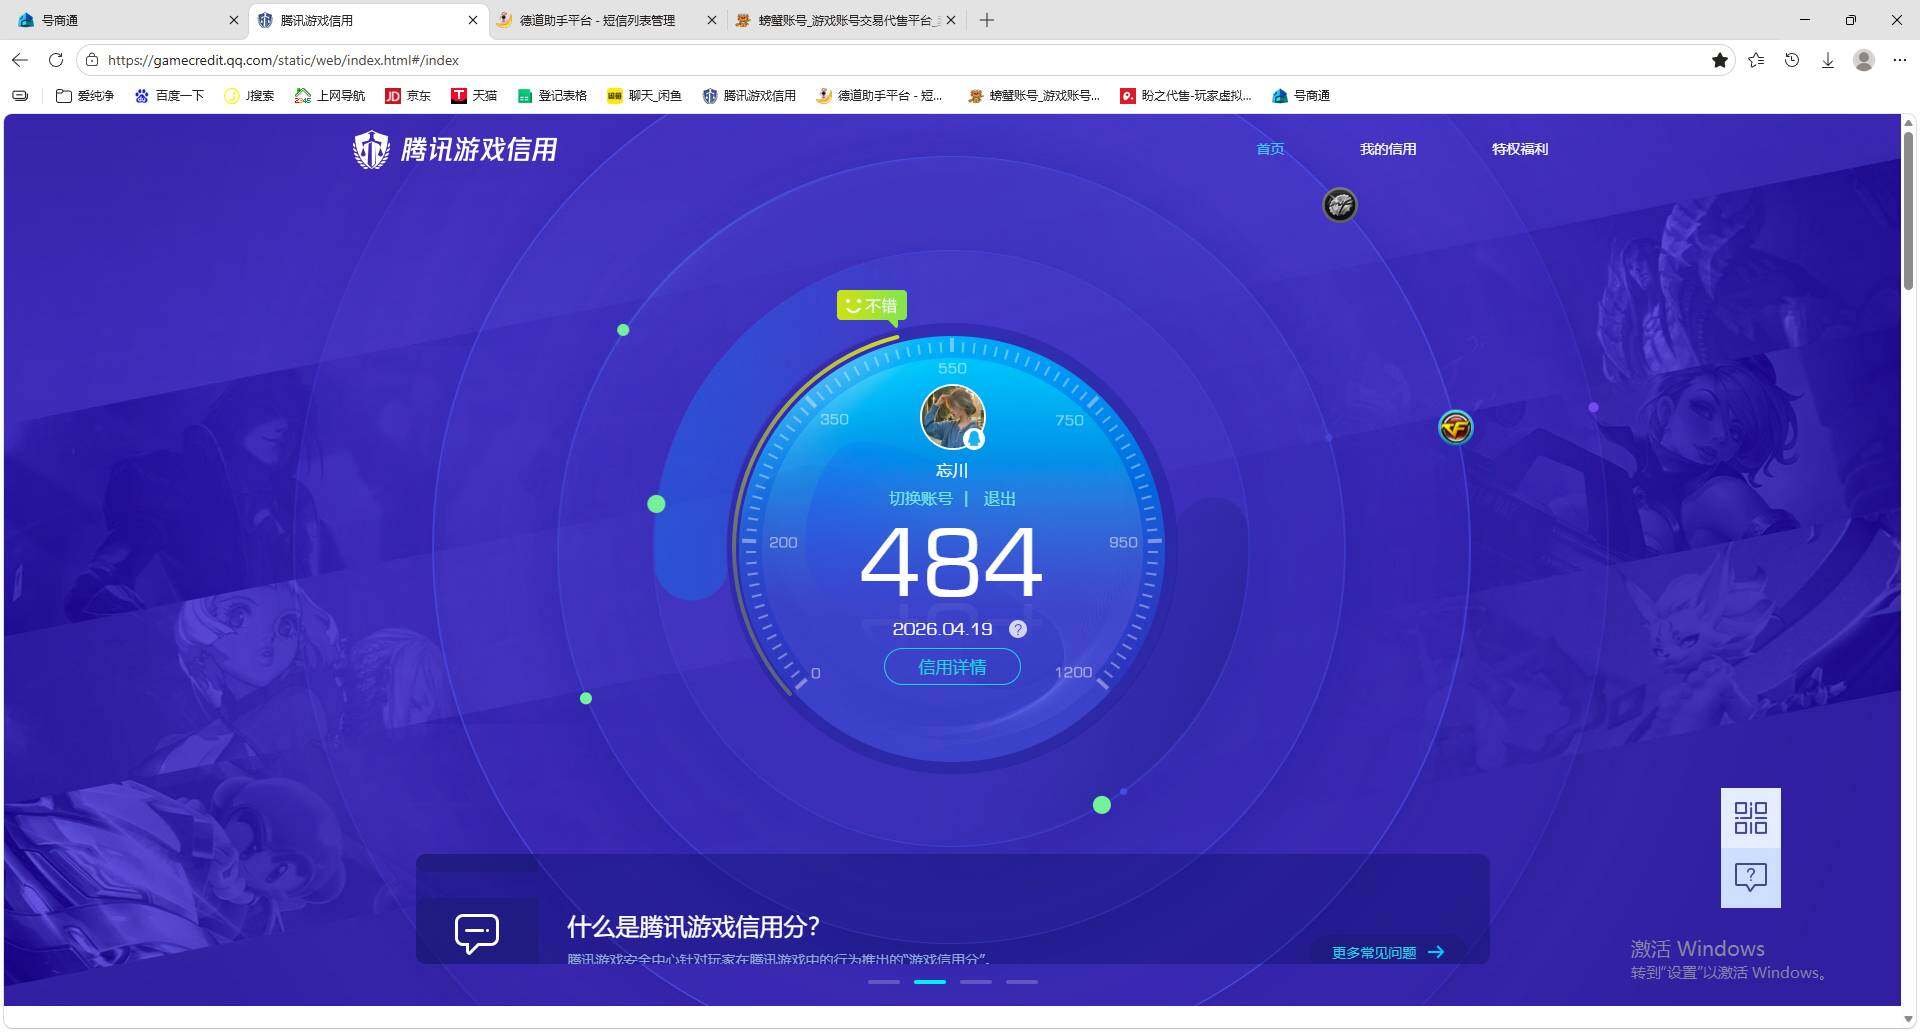Click the help feedback icon below the QR code
The width and height of the screenshot is (1920, 1032).
point(1750,877)
